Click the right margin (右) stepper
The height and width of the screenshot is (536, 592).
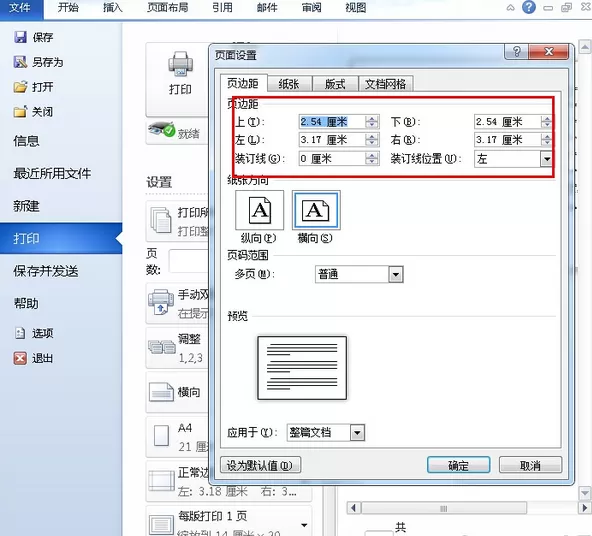point(547,140)
